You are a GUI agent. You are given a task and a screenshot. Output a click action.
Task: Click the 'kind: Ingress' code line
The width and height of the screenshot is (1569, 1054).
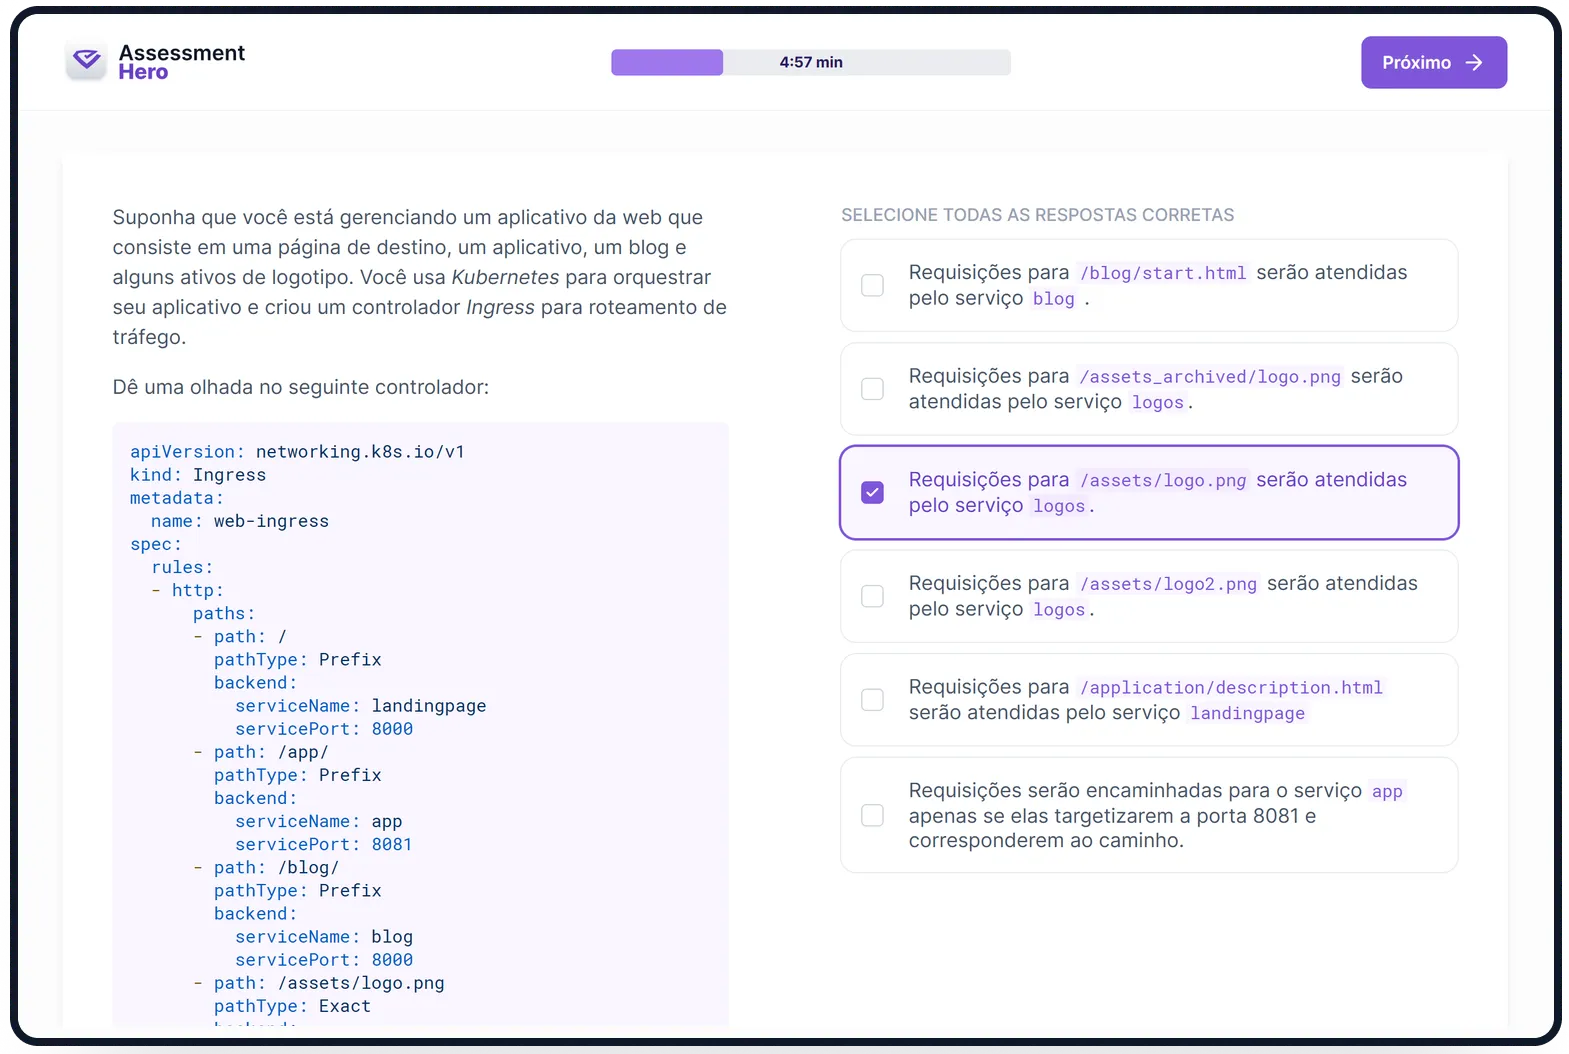coord(198,475)
